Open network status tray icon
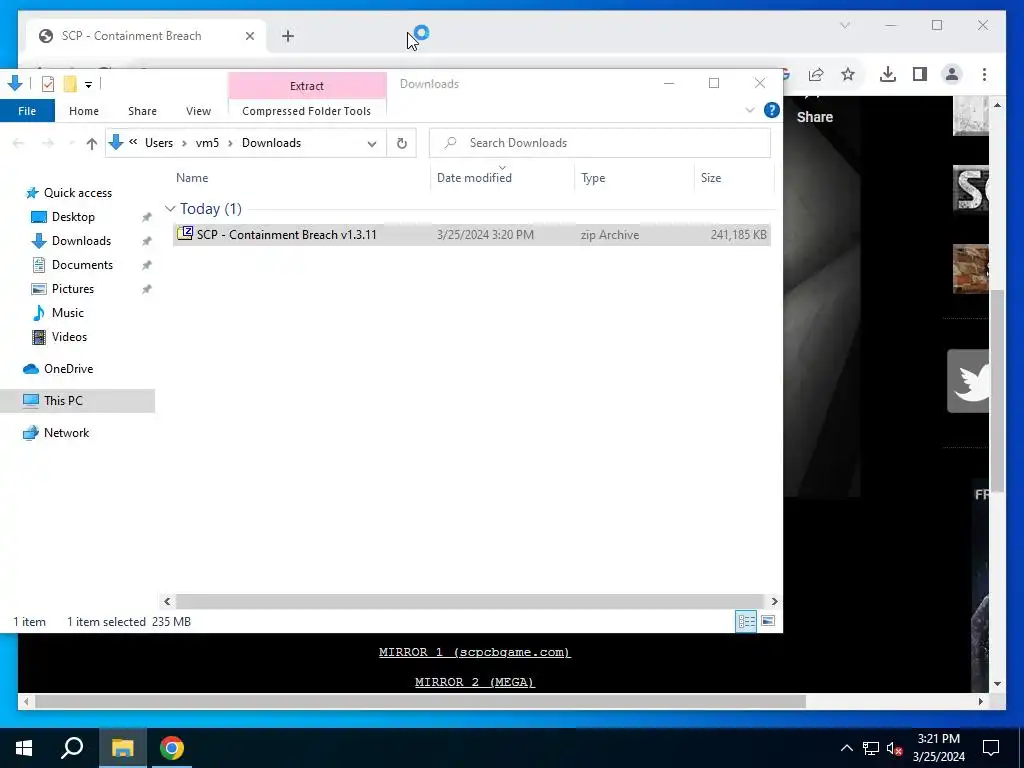The width and height of the screenshot is (1024, 768). pos(871,748)
